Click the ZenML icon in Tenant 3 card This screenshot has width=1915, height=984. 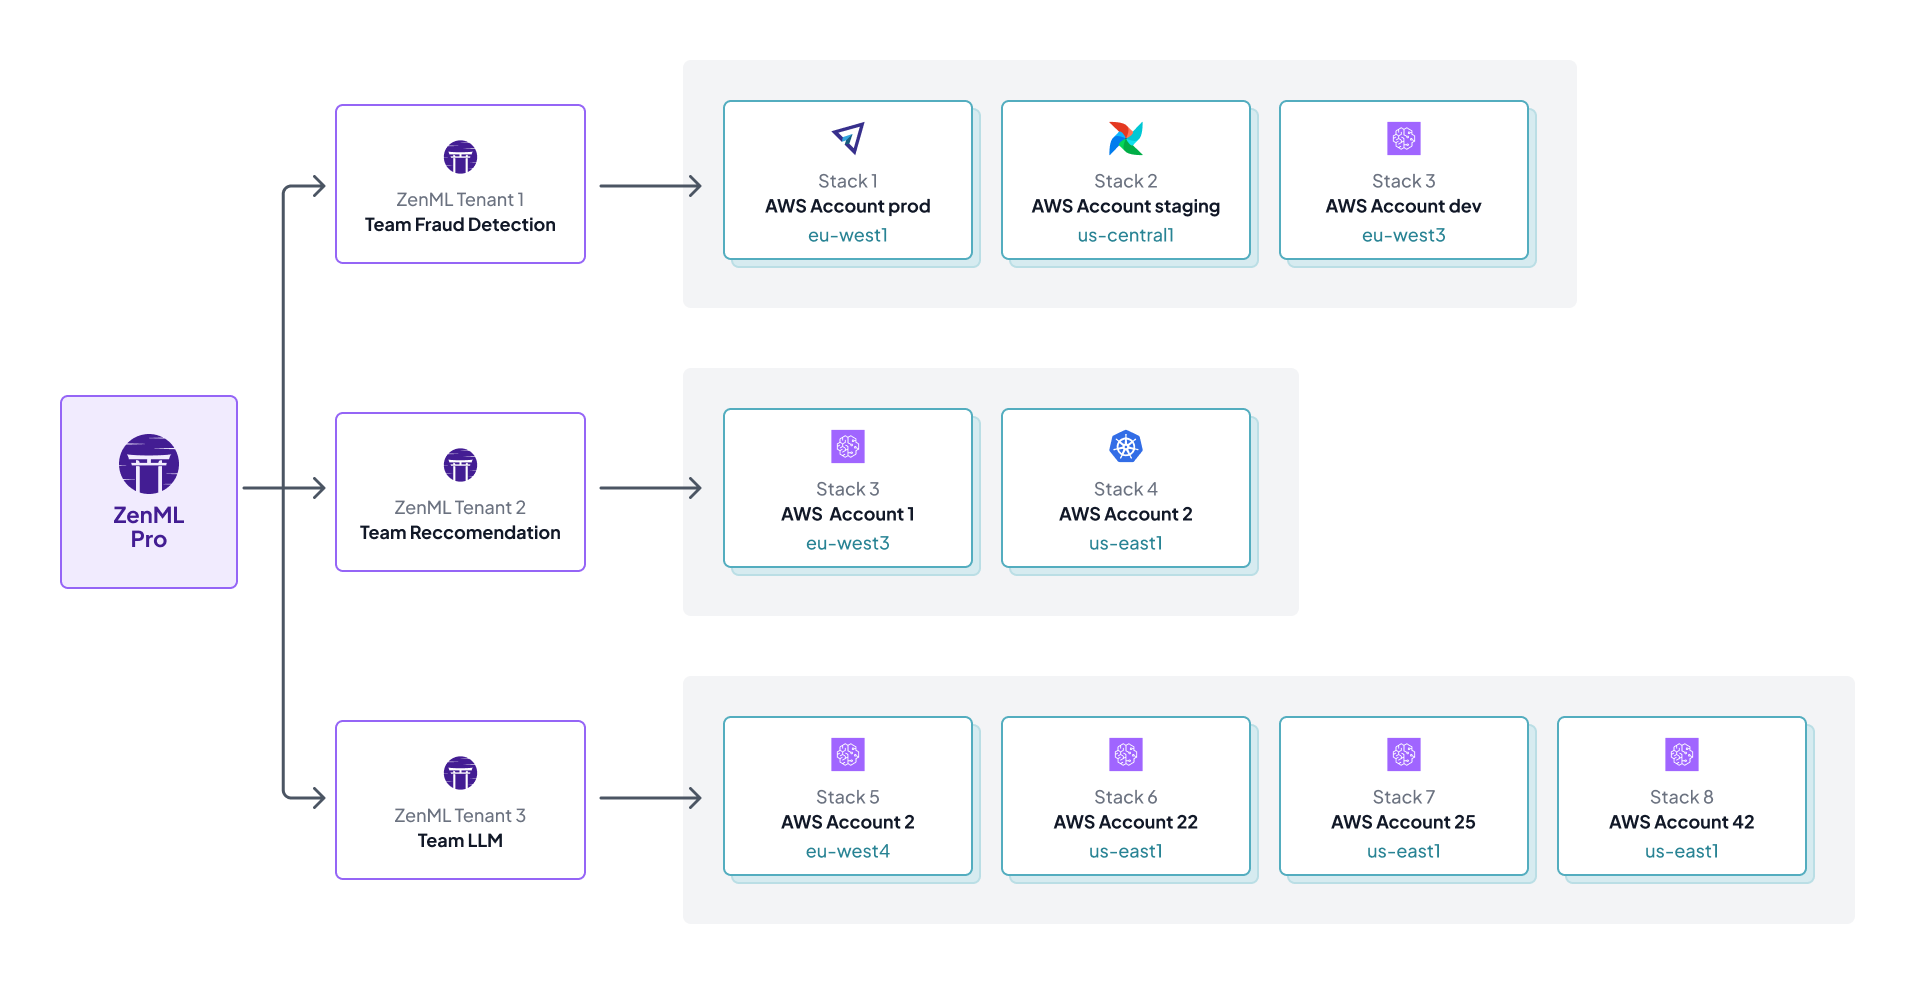(459, 771)
